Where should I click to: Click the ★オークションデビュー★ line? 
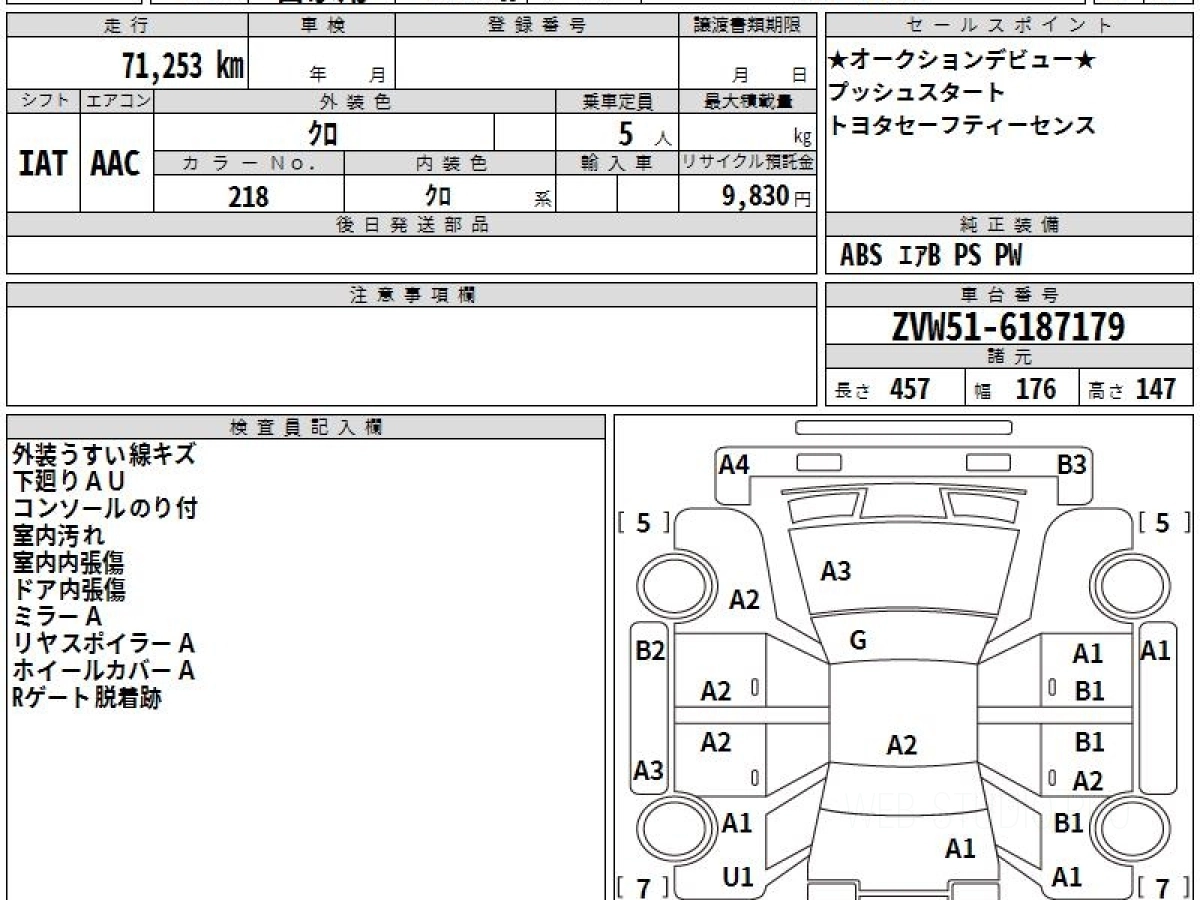pyautogui.click(x=961, y=61)
